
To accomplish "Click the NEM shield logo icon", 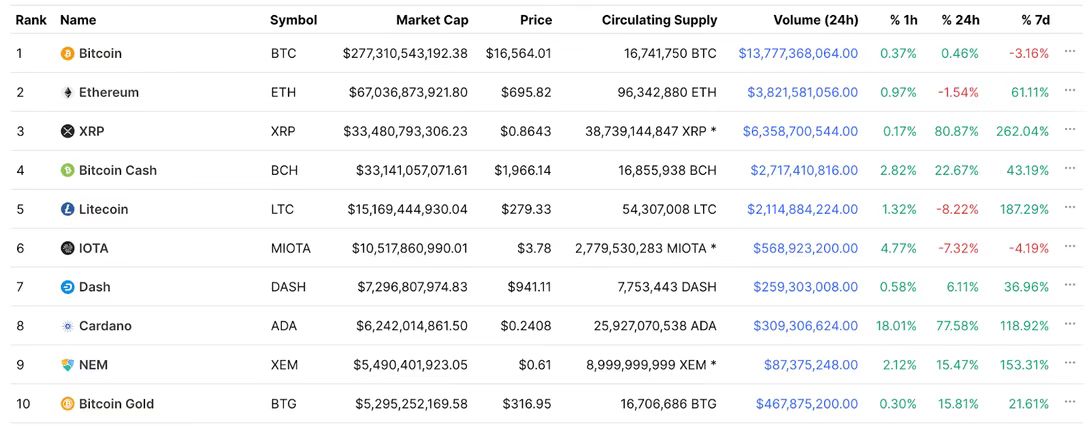I will tap(67, 364).
